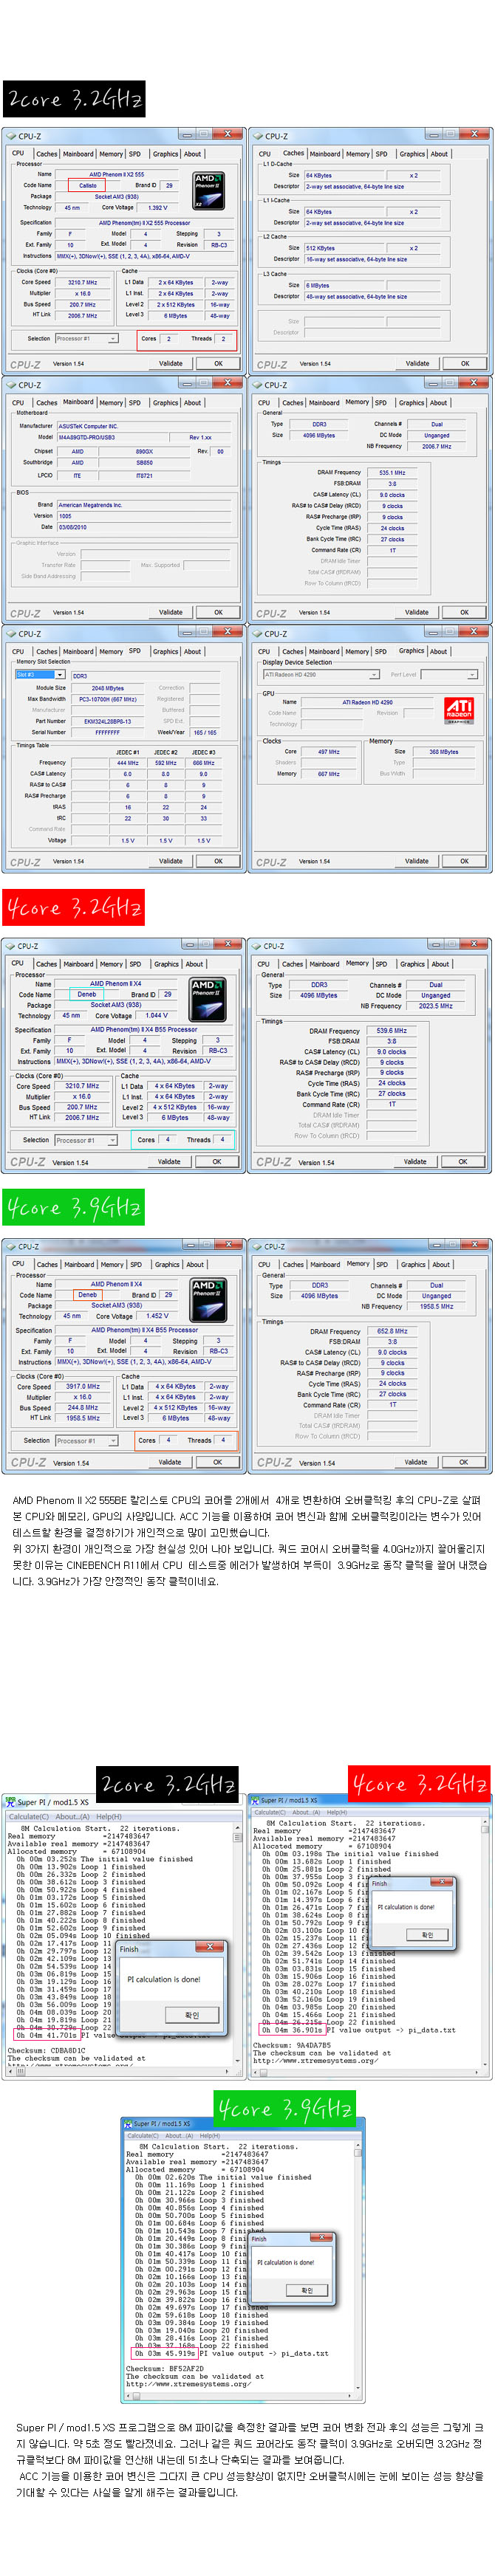Click 확인 in the 36.901s Super PI dialog

coord(427,1936)
